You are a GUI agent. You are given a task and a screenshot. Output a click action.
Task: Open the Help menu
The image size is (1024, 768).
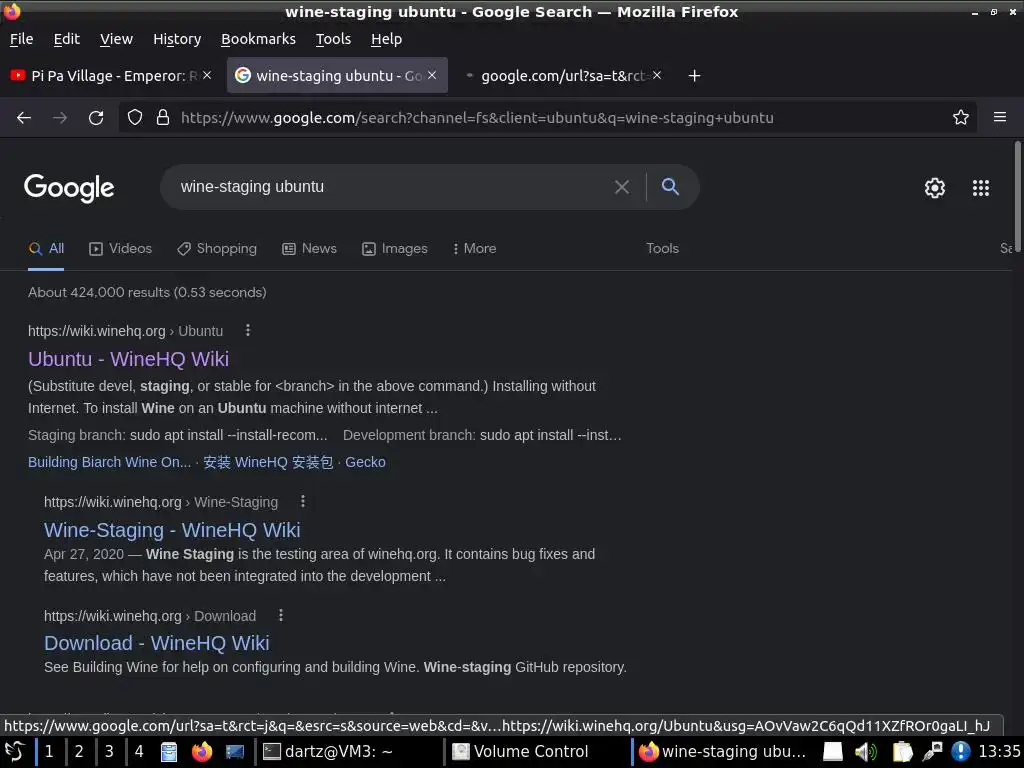click(387, 39)
